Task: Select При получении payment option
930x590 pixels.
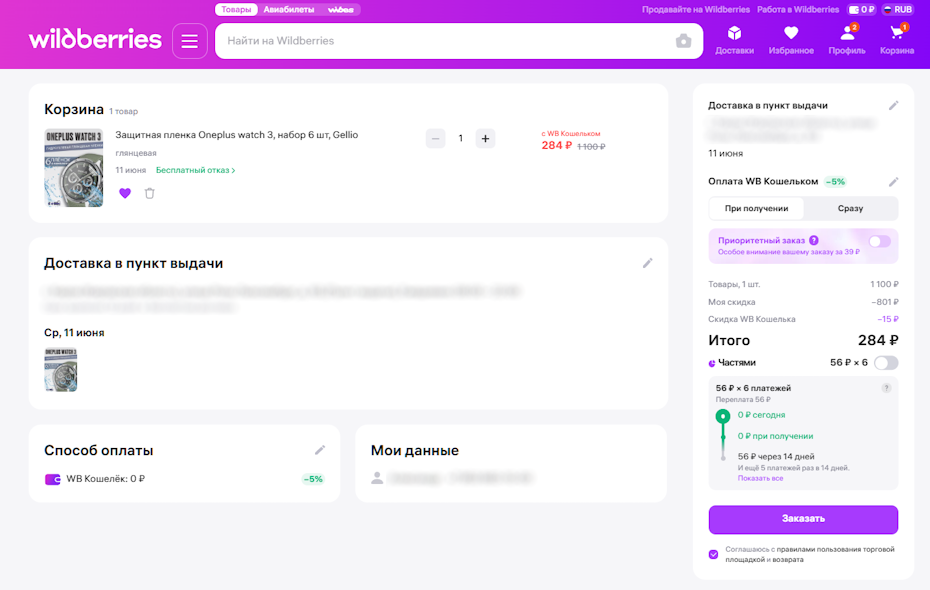Action: click(756, 208)
